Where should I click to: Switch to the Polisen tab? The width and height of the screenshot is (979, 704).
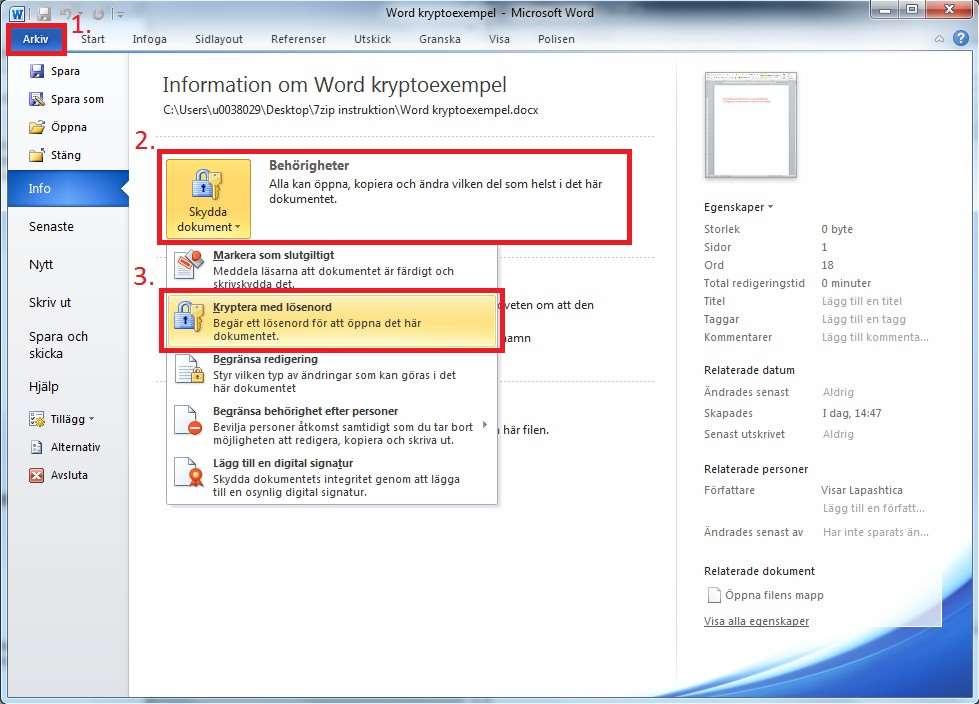[x=556, y=39]
